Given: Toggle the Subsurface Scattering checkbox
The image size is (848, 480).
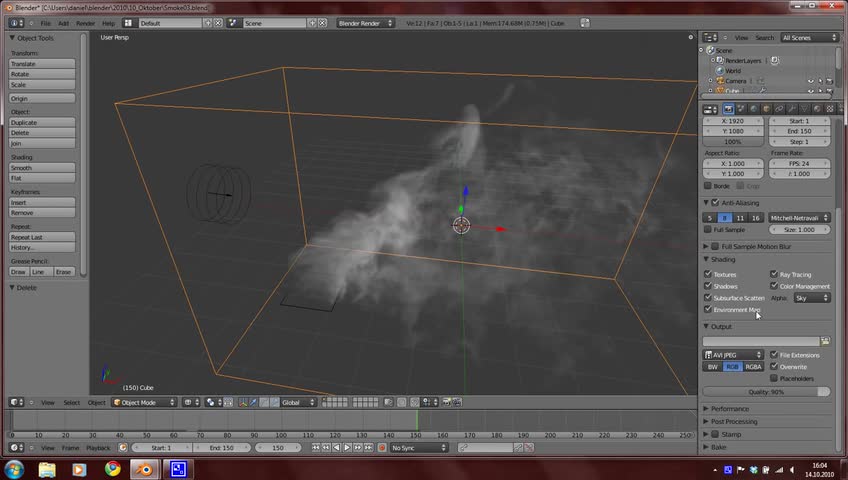Looking at the screenshot, I should coord(708,297).
